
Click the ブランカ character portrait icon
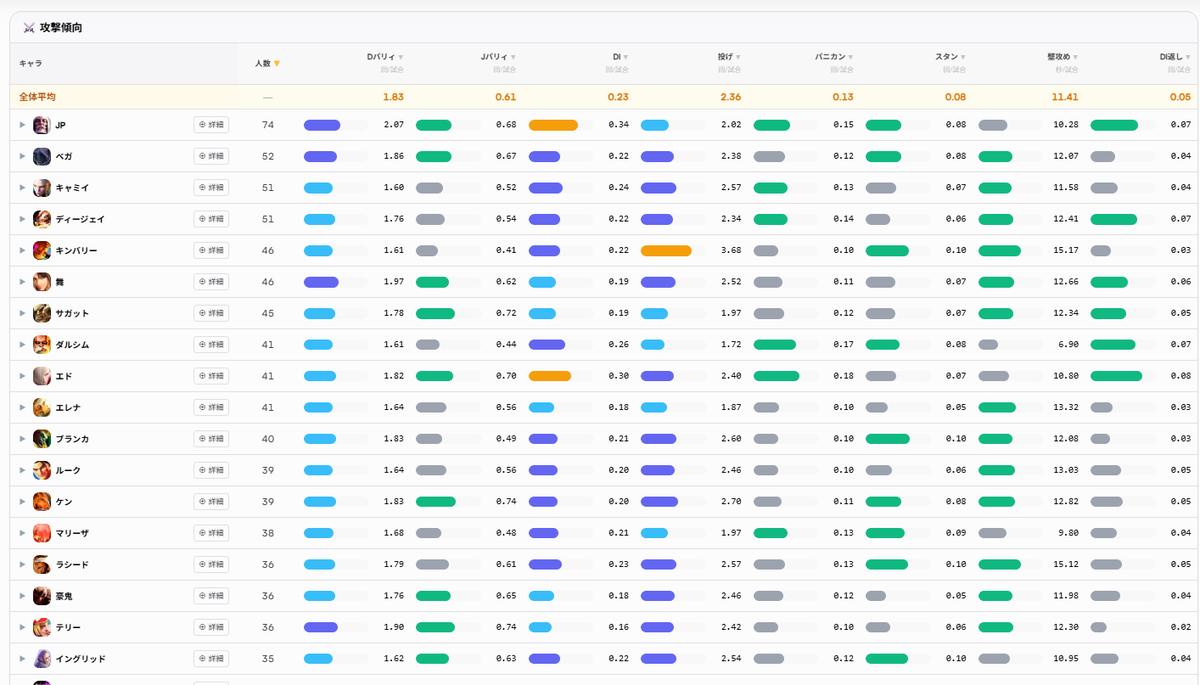41,439
